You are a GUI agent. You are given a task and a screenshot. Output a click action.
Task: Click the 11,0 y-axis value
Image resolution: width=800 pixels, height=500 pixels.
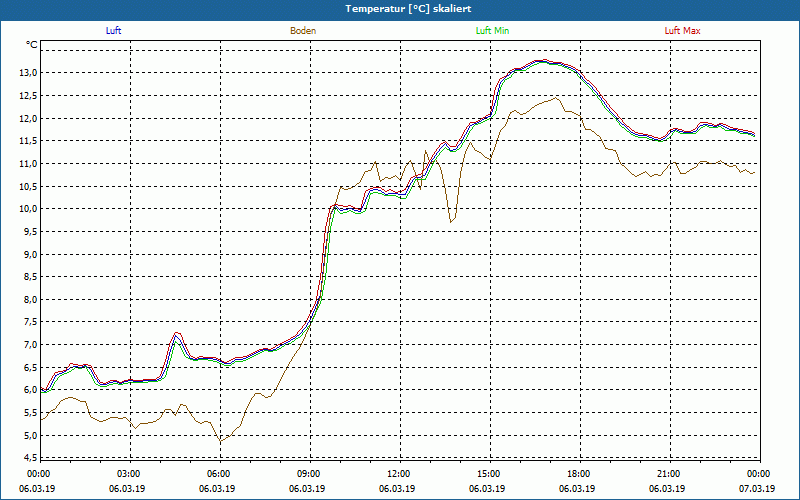[29, 164]
